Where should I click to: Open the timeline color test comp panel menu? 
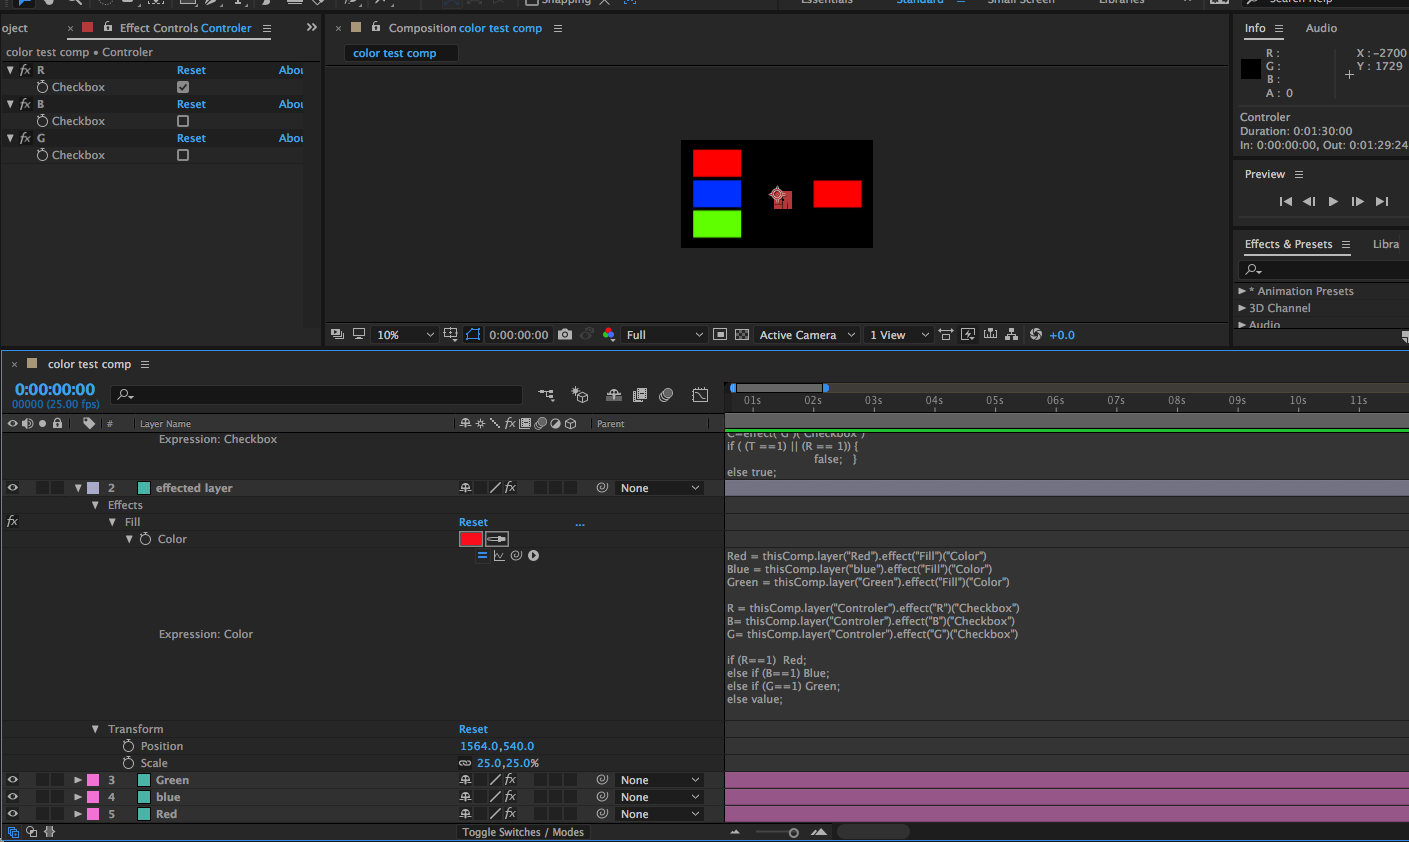pos(145,364)
